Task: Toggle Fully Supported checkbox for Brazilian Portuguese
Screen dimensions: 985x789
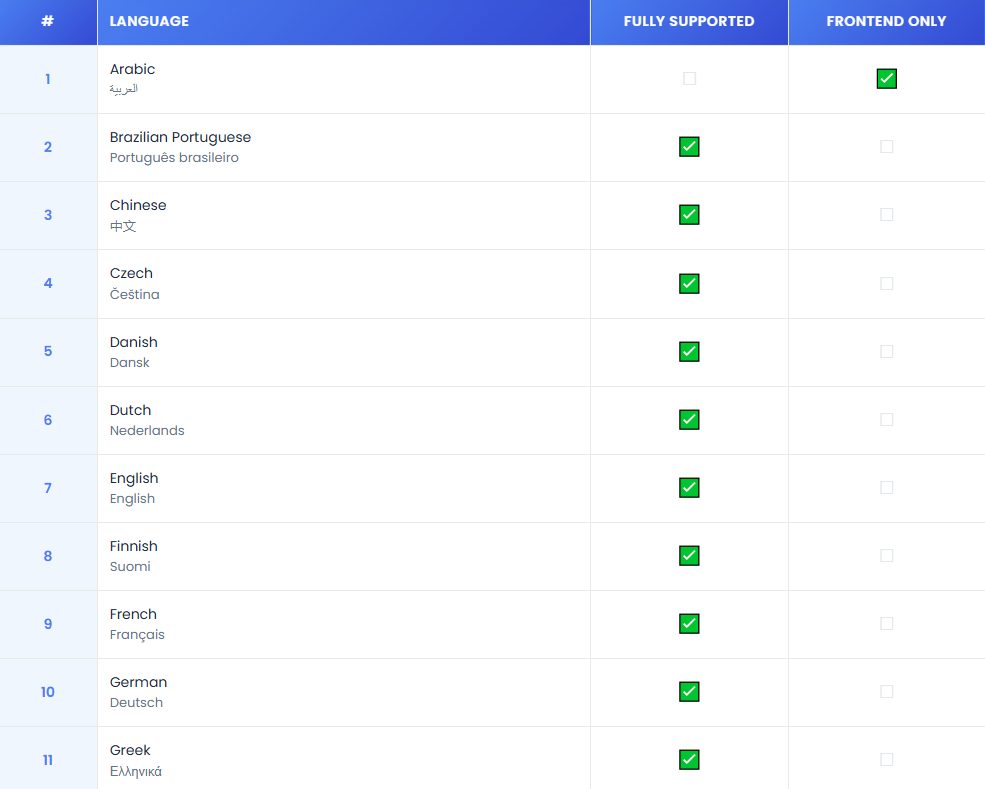Action: pos(689,147)
